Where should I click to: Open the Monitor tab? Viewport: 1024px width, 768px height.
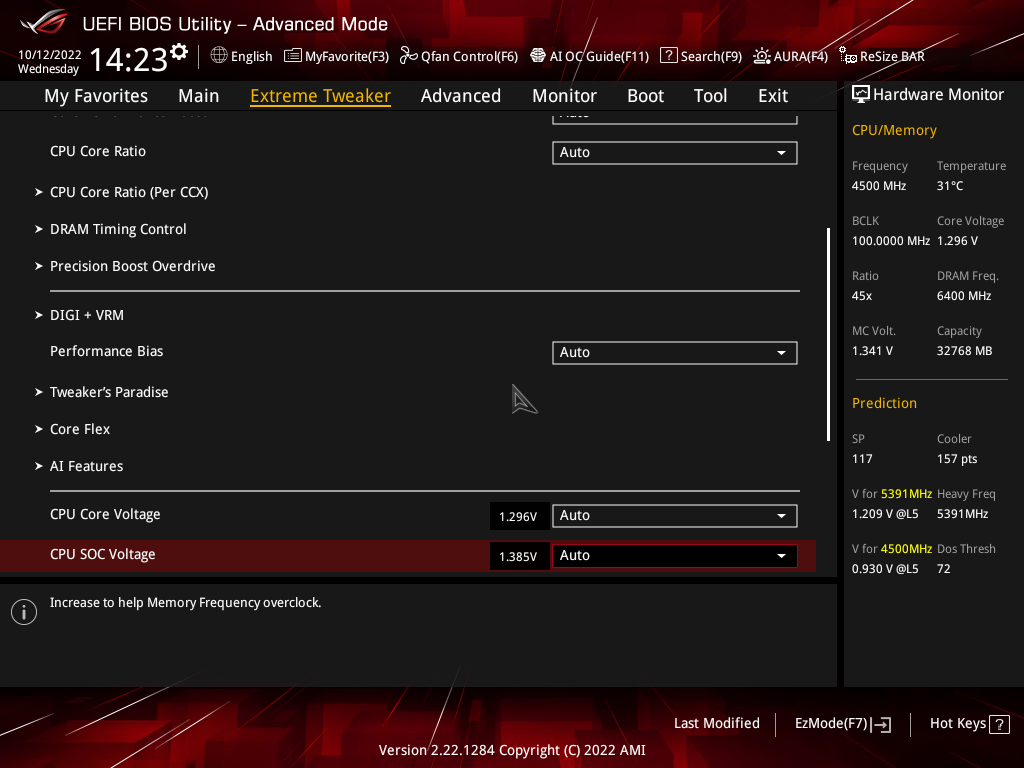click(x=564, y=96)
